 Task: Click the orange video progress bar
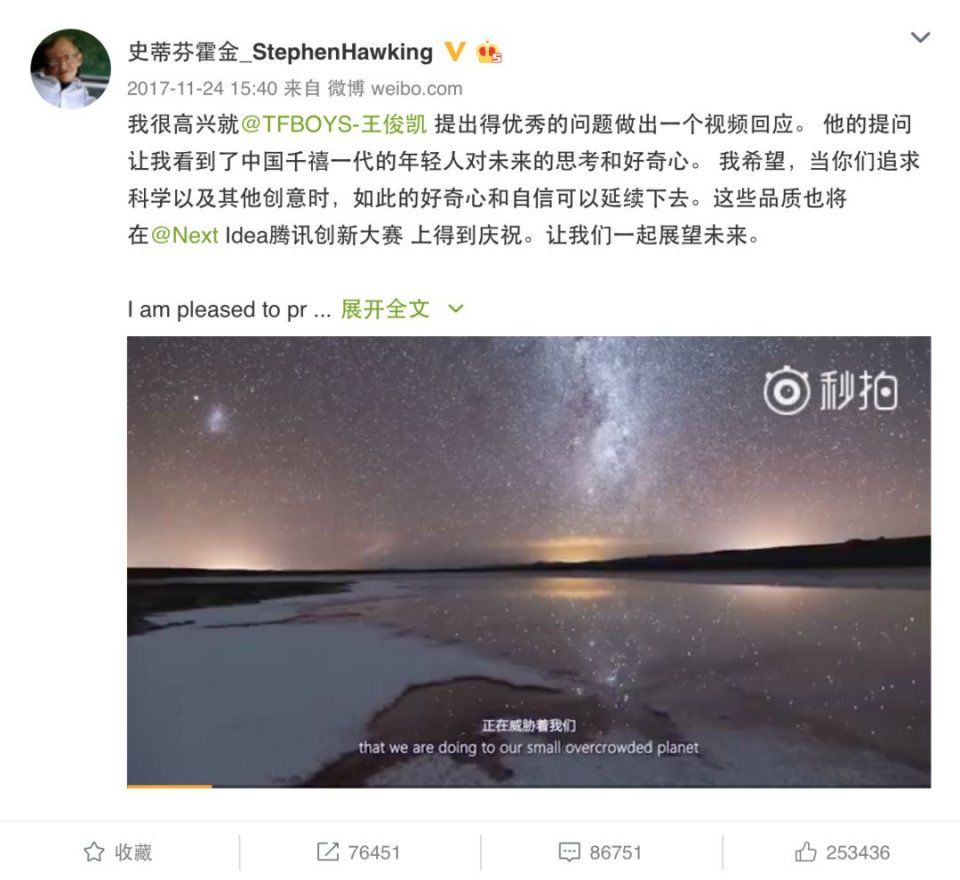tap(170, 786)
